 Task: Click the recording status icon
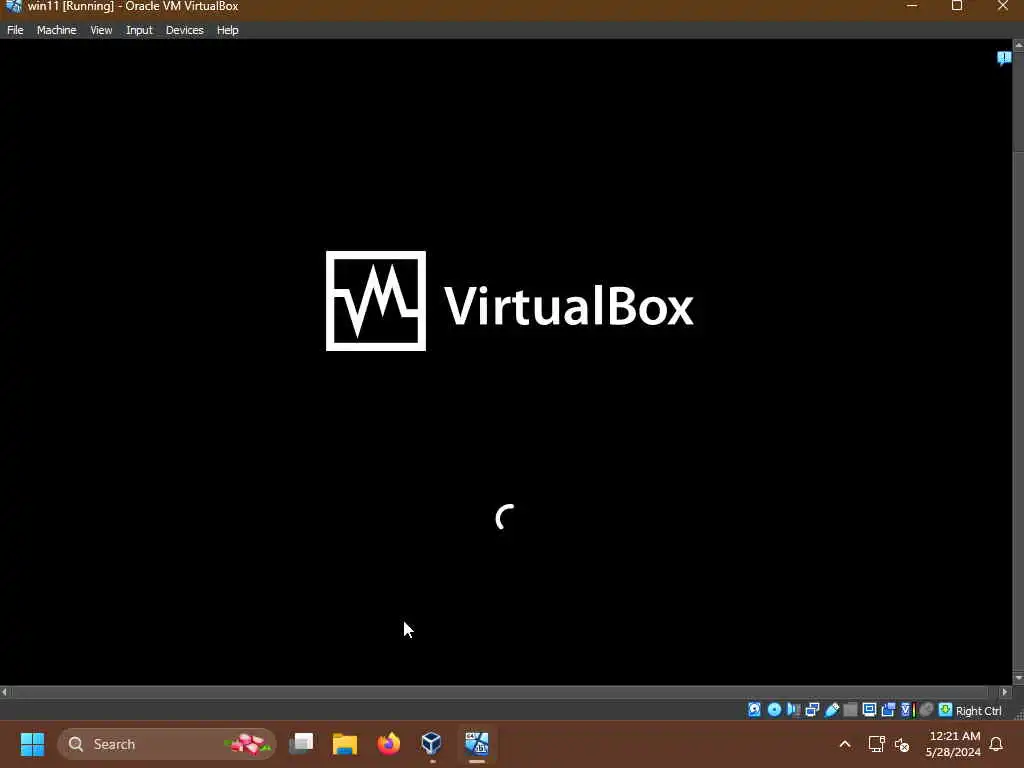(x=888, y=710)
